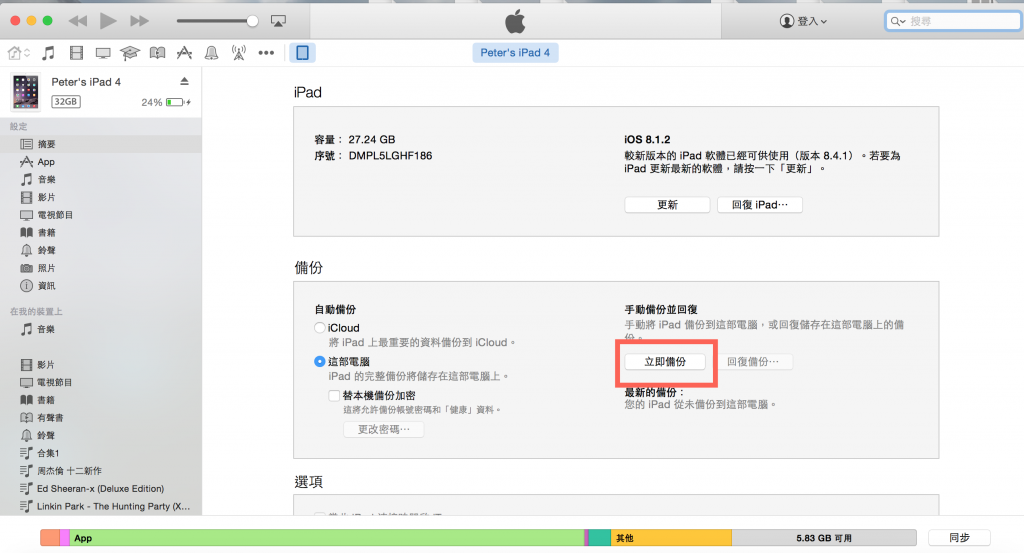Click the 同步 sync button
Image resolution: width=1024 pixels, height=553 pixels.
coord(959,537)
